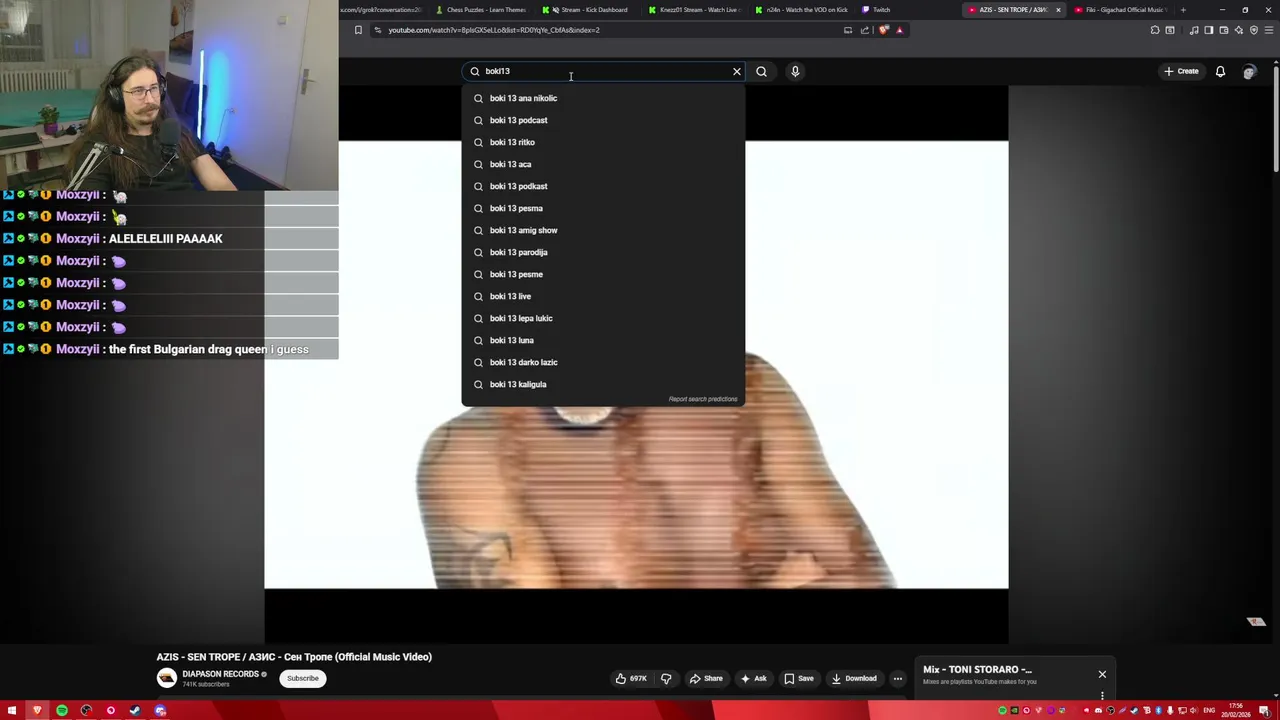
Task: Share the AZIS video
Action: point(706,678)
